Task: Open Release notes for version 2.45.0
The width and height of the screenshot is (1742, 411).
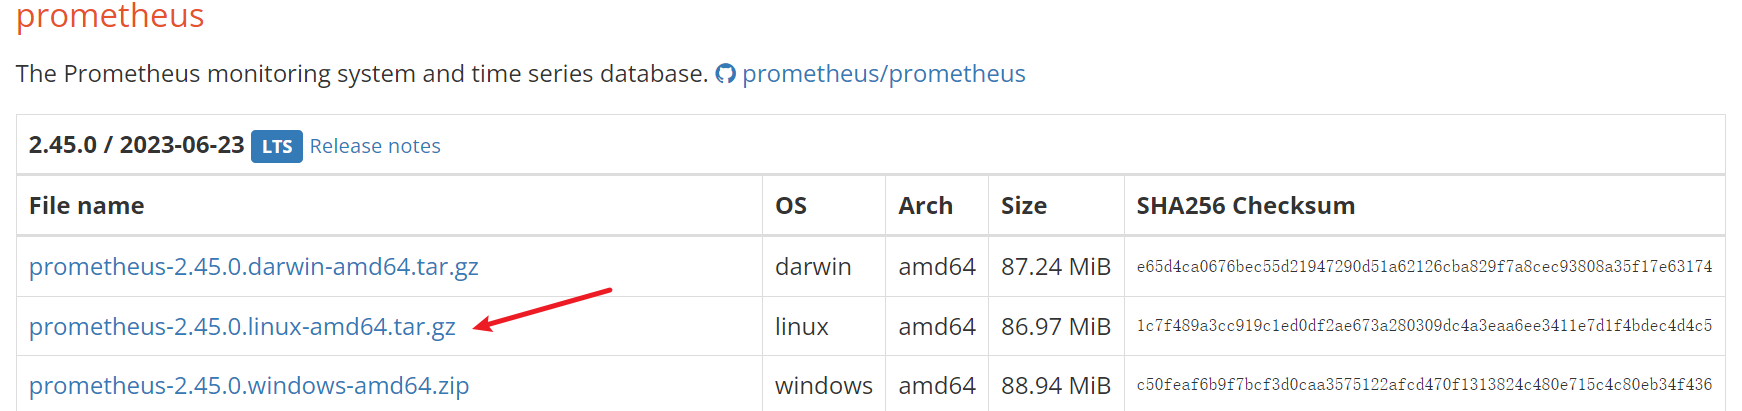Action: (375, 146)
